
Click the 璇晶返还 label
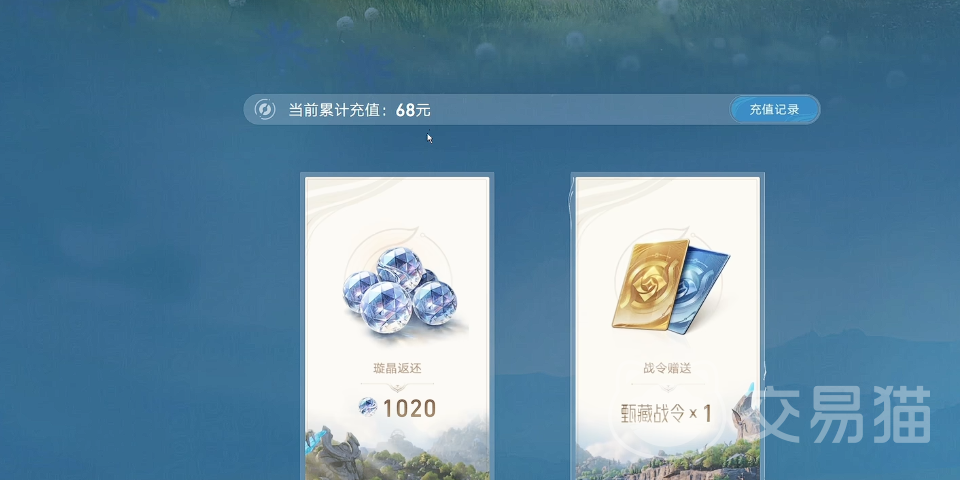point(397,369)
